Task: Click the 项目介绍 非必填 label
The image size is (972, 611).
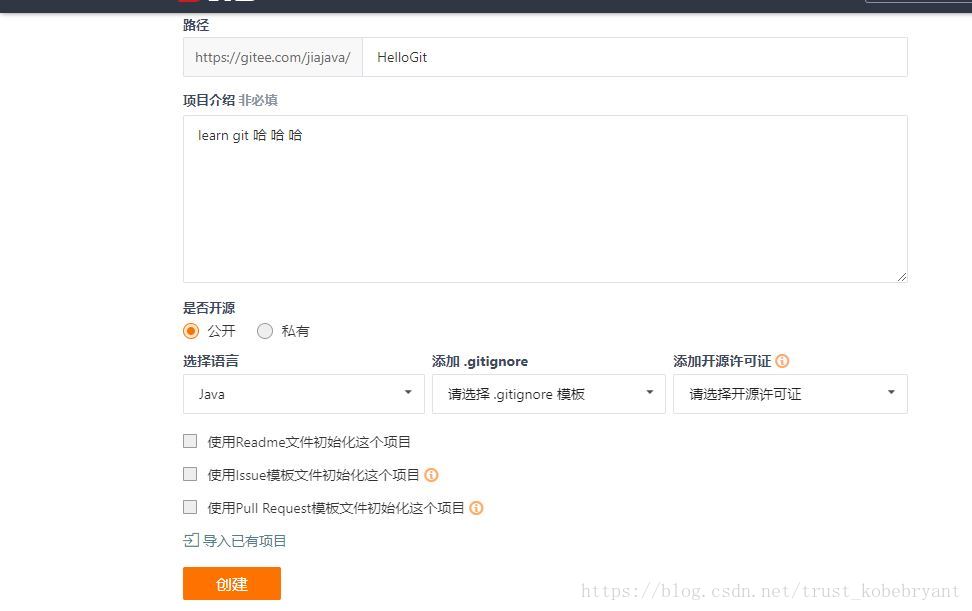Action: [x=230, y=100]
